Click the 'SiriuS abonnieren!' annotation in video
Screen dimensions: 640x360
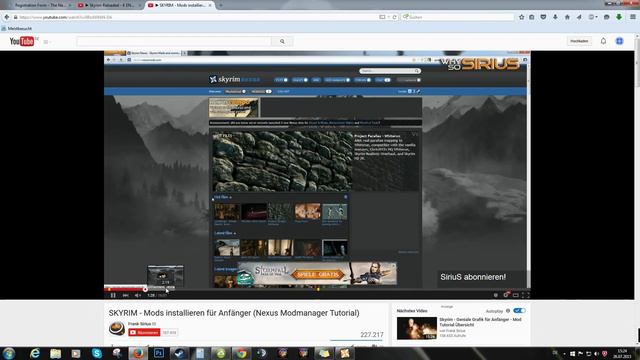pos(473,277)
